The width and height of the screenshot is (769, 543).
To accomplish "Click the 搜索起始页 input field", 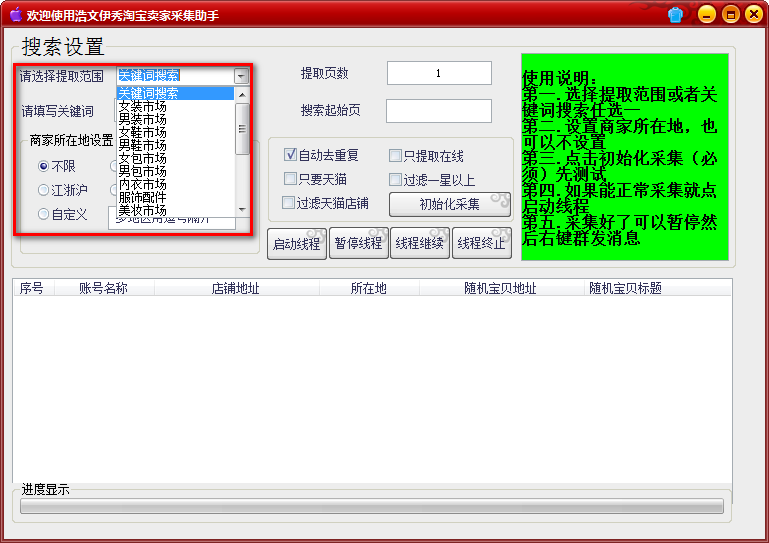I will (439, 111).
